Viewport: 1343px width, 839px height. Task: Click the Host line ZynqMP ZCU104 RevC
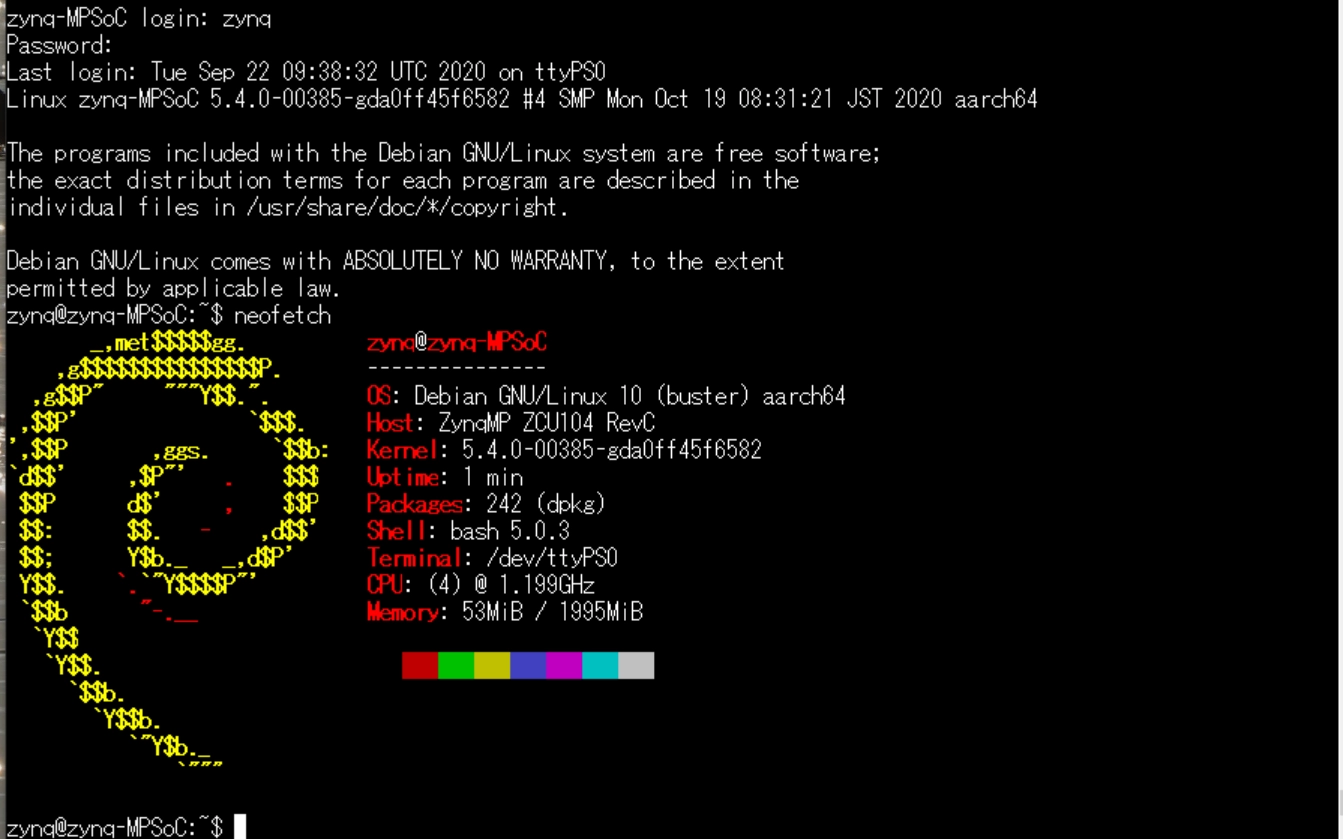[511, 423]
